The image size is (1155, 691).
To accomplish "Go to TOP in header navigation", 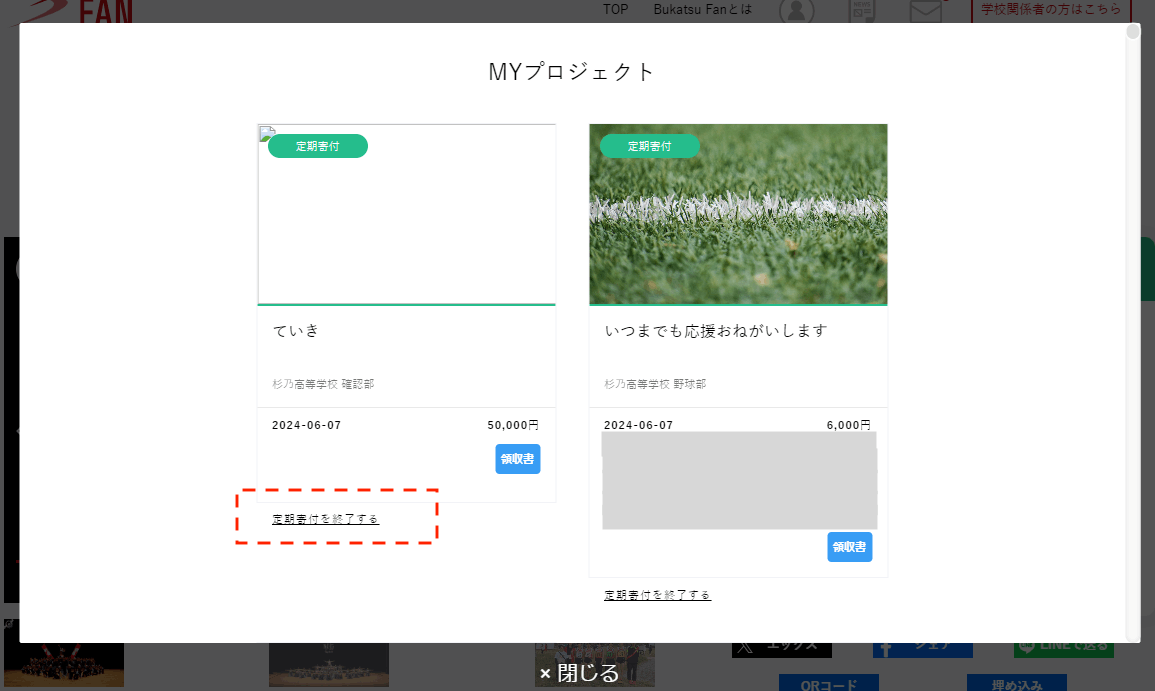I will (x=616, y=10).
